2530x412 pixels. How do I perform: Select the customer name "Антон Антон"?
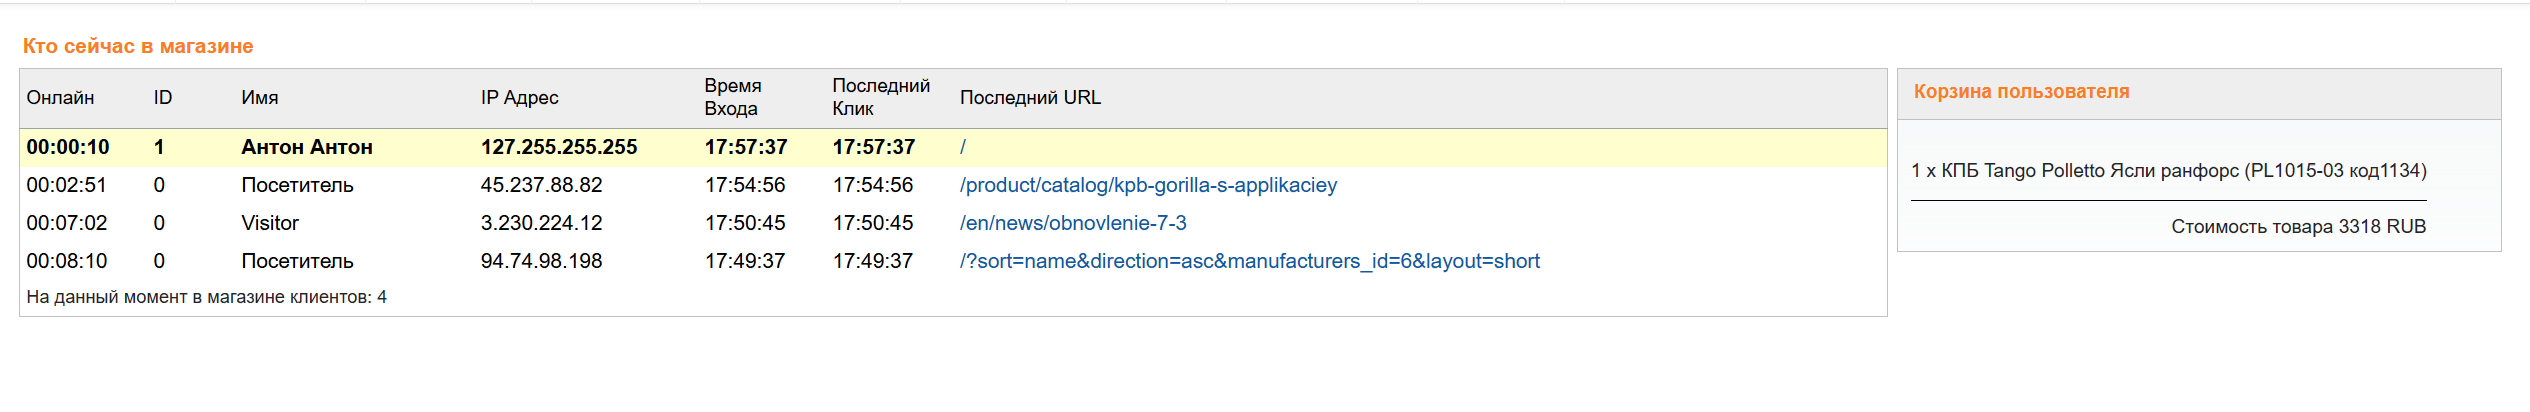point(307,147)
